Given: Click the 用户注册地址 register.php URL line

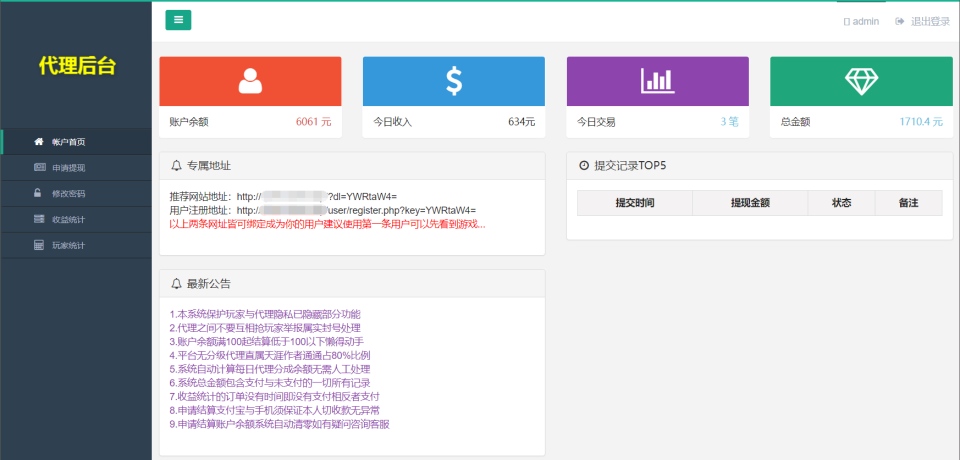Looking at the screenshot, I should [323, 210].
